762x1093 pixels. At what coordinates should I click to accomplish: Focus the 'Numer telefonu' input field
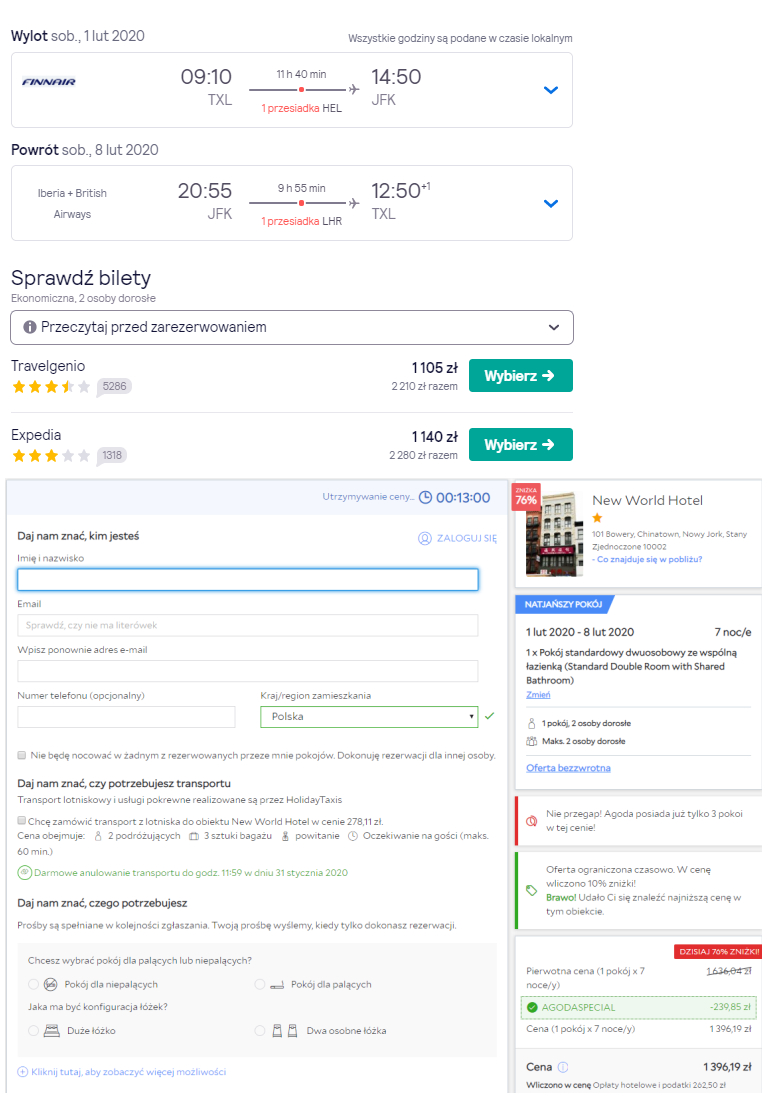[126, 717]
